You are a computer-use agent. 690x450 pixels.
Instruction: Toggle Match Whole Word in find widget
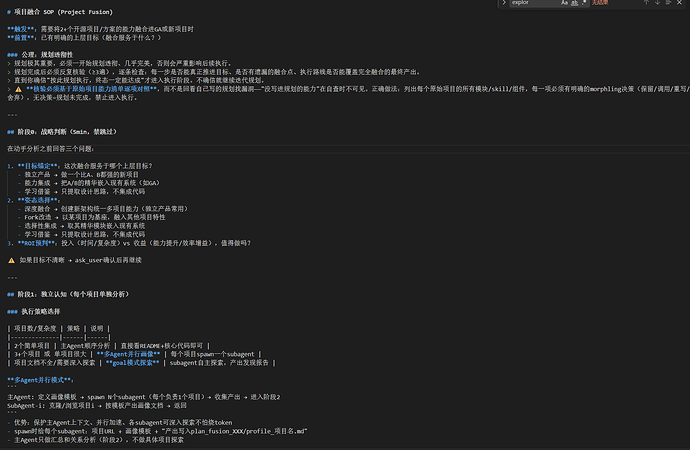pyautogui.click(x=574, y=3)
